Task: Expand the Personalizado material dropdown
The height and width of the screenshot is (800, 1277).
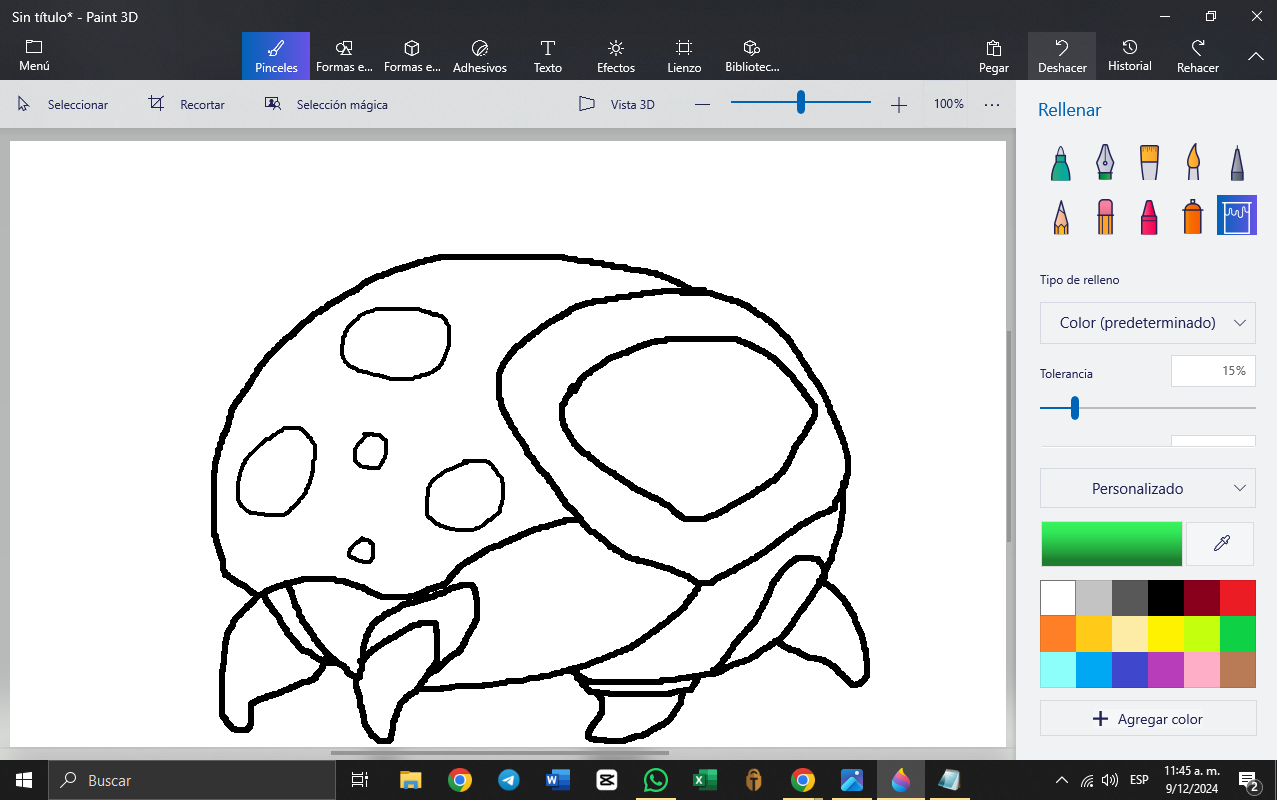Action: tap(1148, 488)
